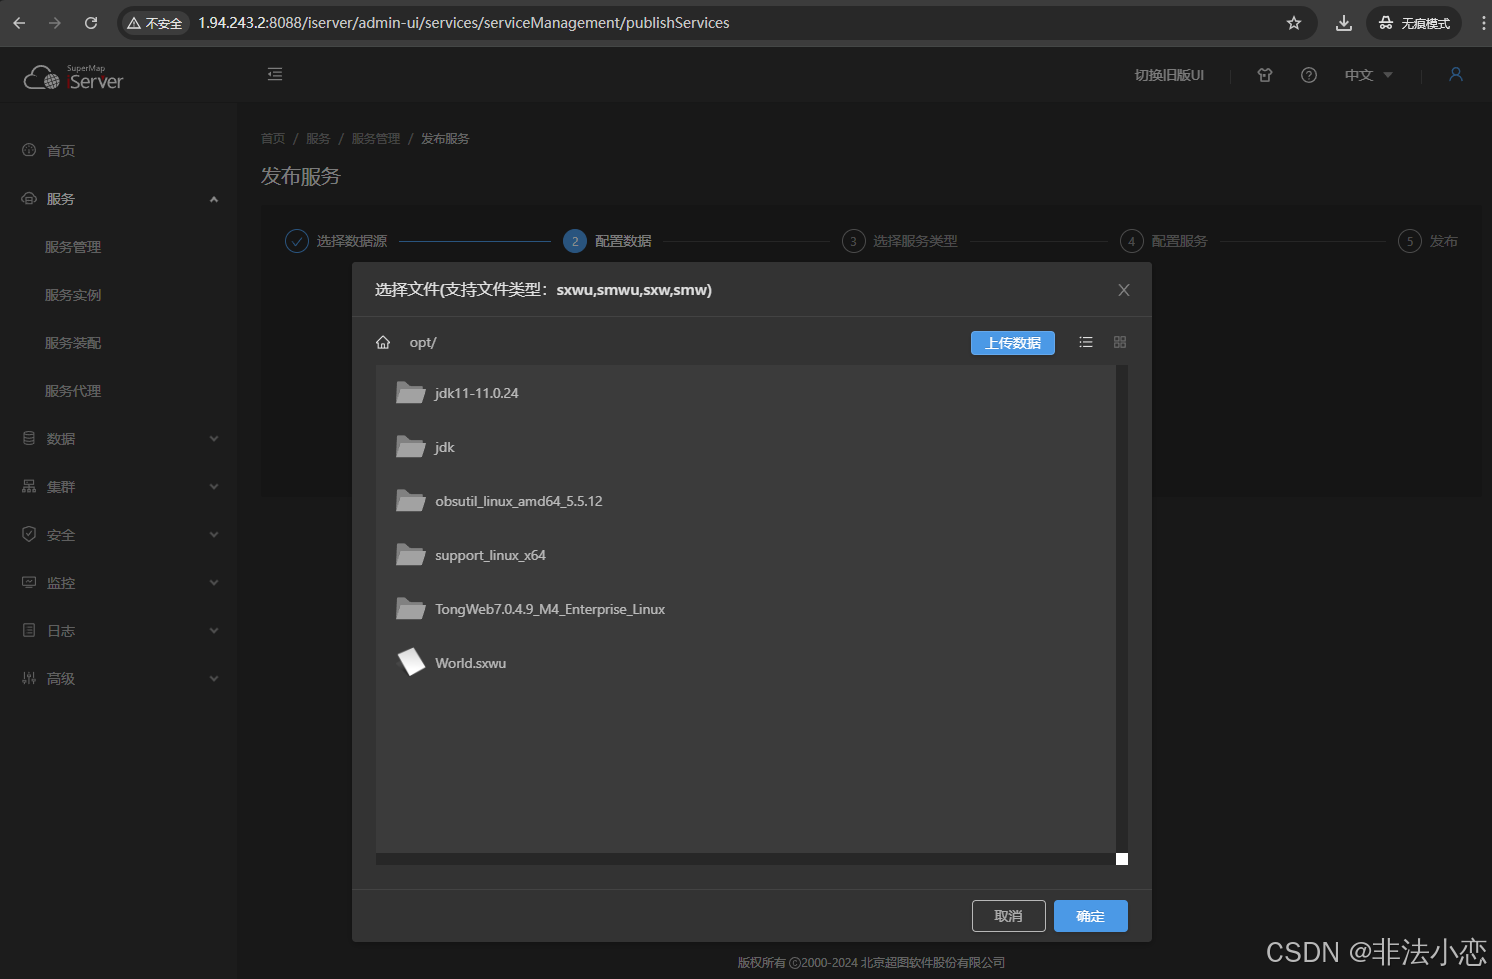The height and width of the screenshot is (979, 1492).
Task: Open 服务装配 submenu item
Action: tap(73, 343)
